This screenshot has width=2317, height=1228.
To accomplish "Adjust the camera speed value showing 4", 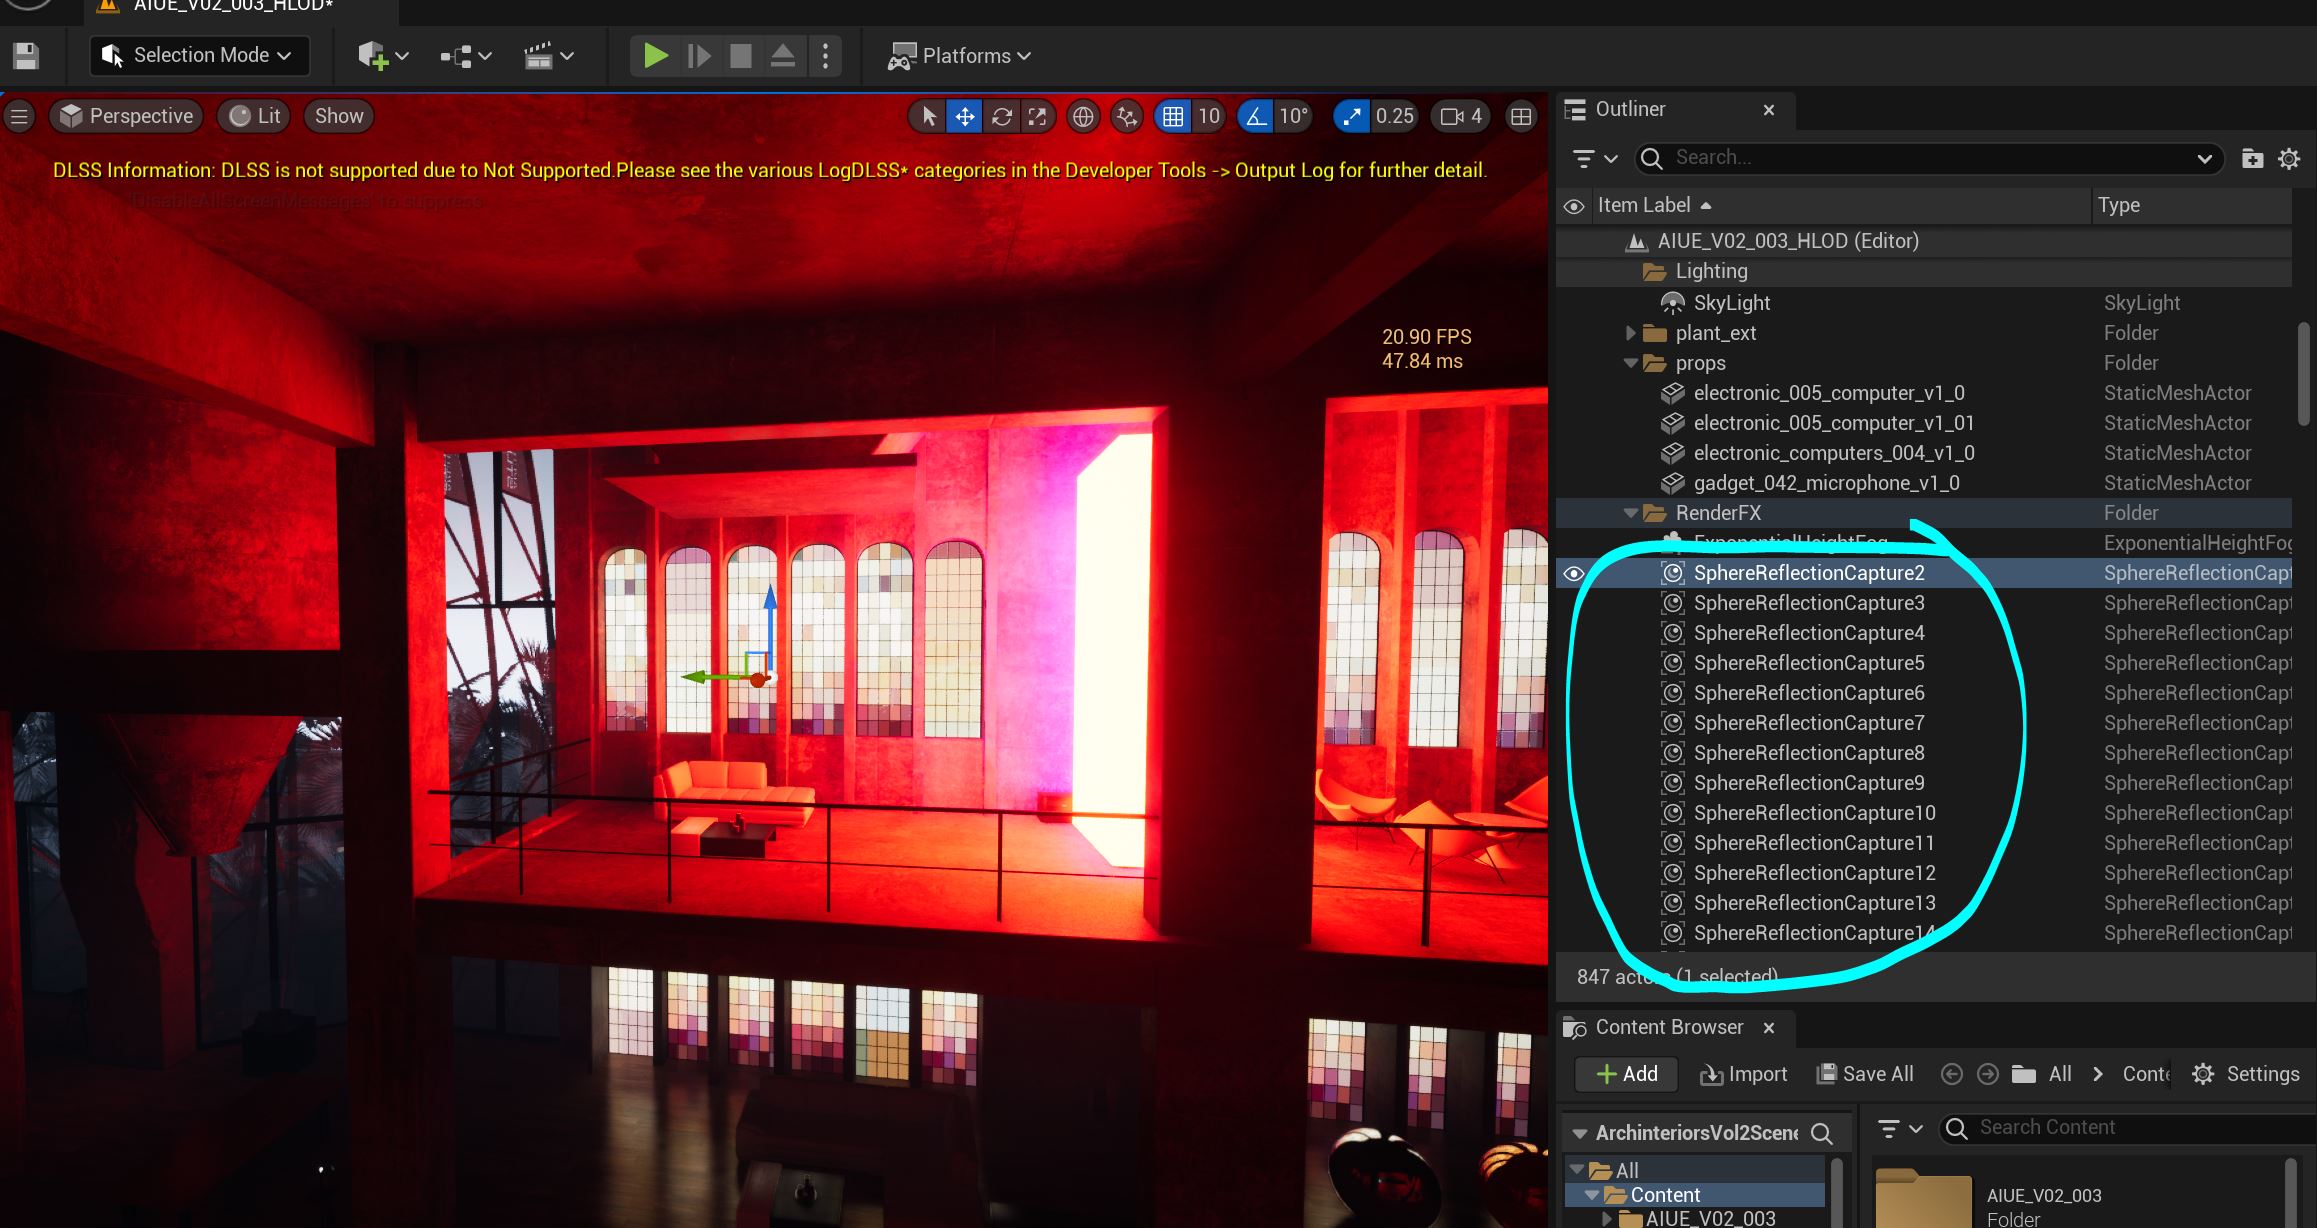I will 1459,116.
